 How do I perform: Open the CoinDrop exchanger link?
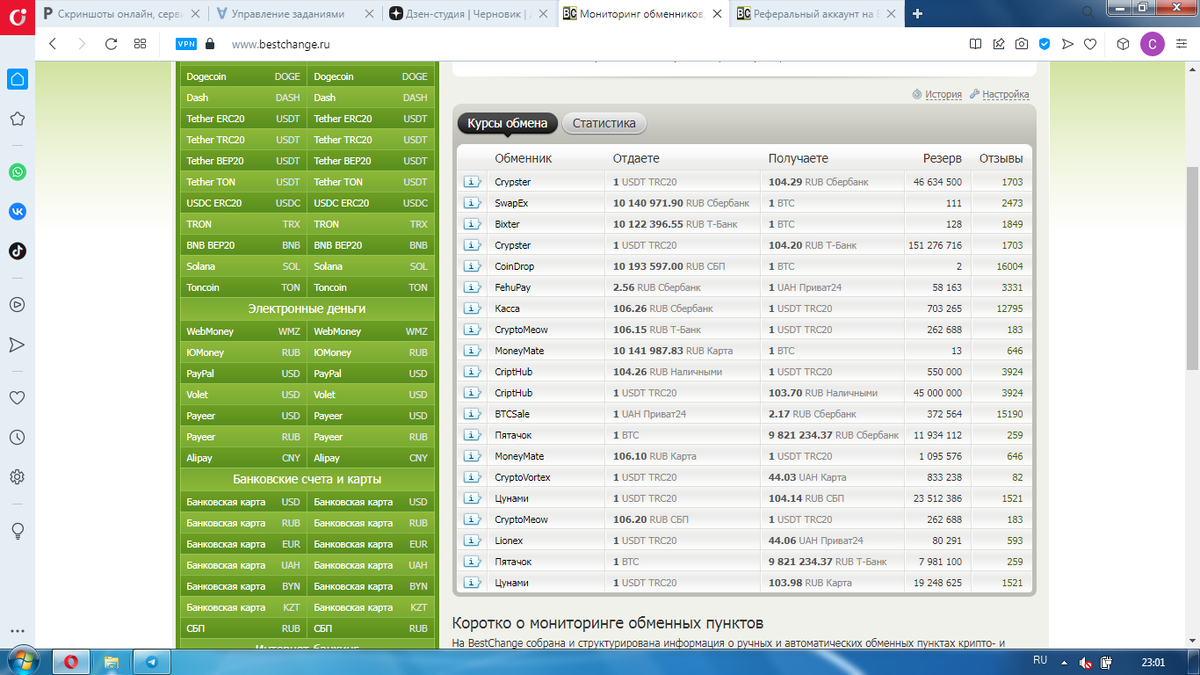[x=514, y=267]
